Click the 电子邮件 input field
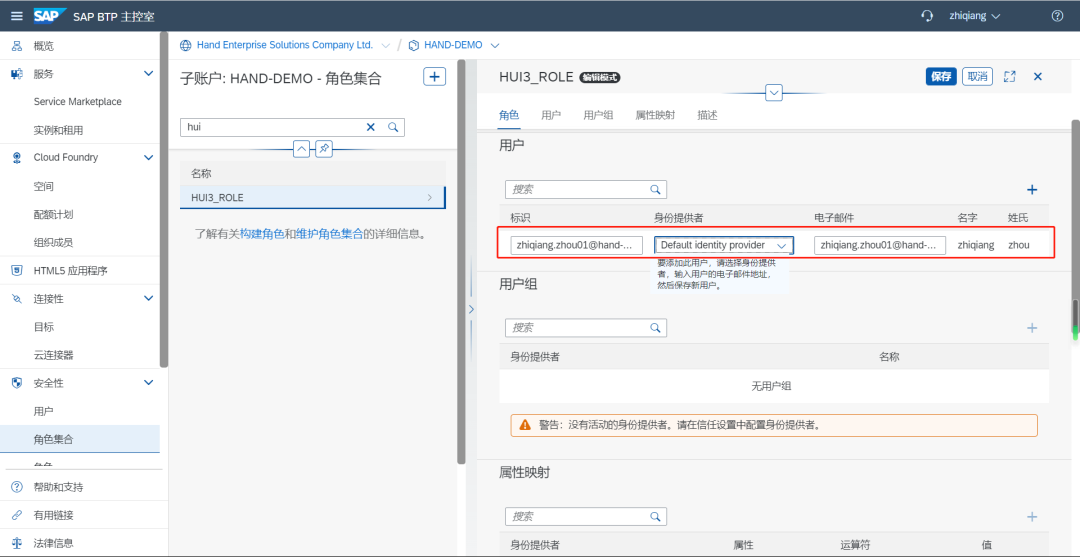The height and width of the screenshot is (557, 1080). click(x=880, y=245)
